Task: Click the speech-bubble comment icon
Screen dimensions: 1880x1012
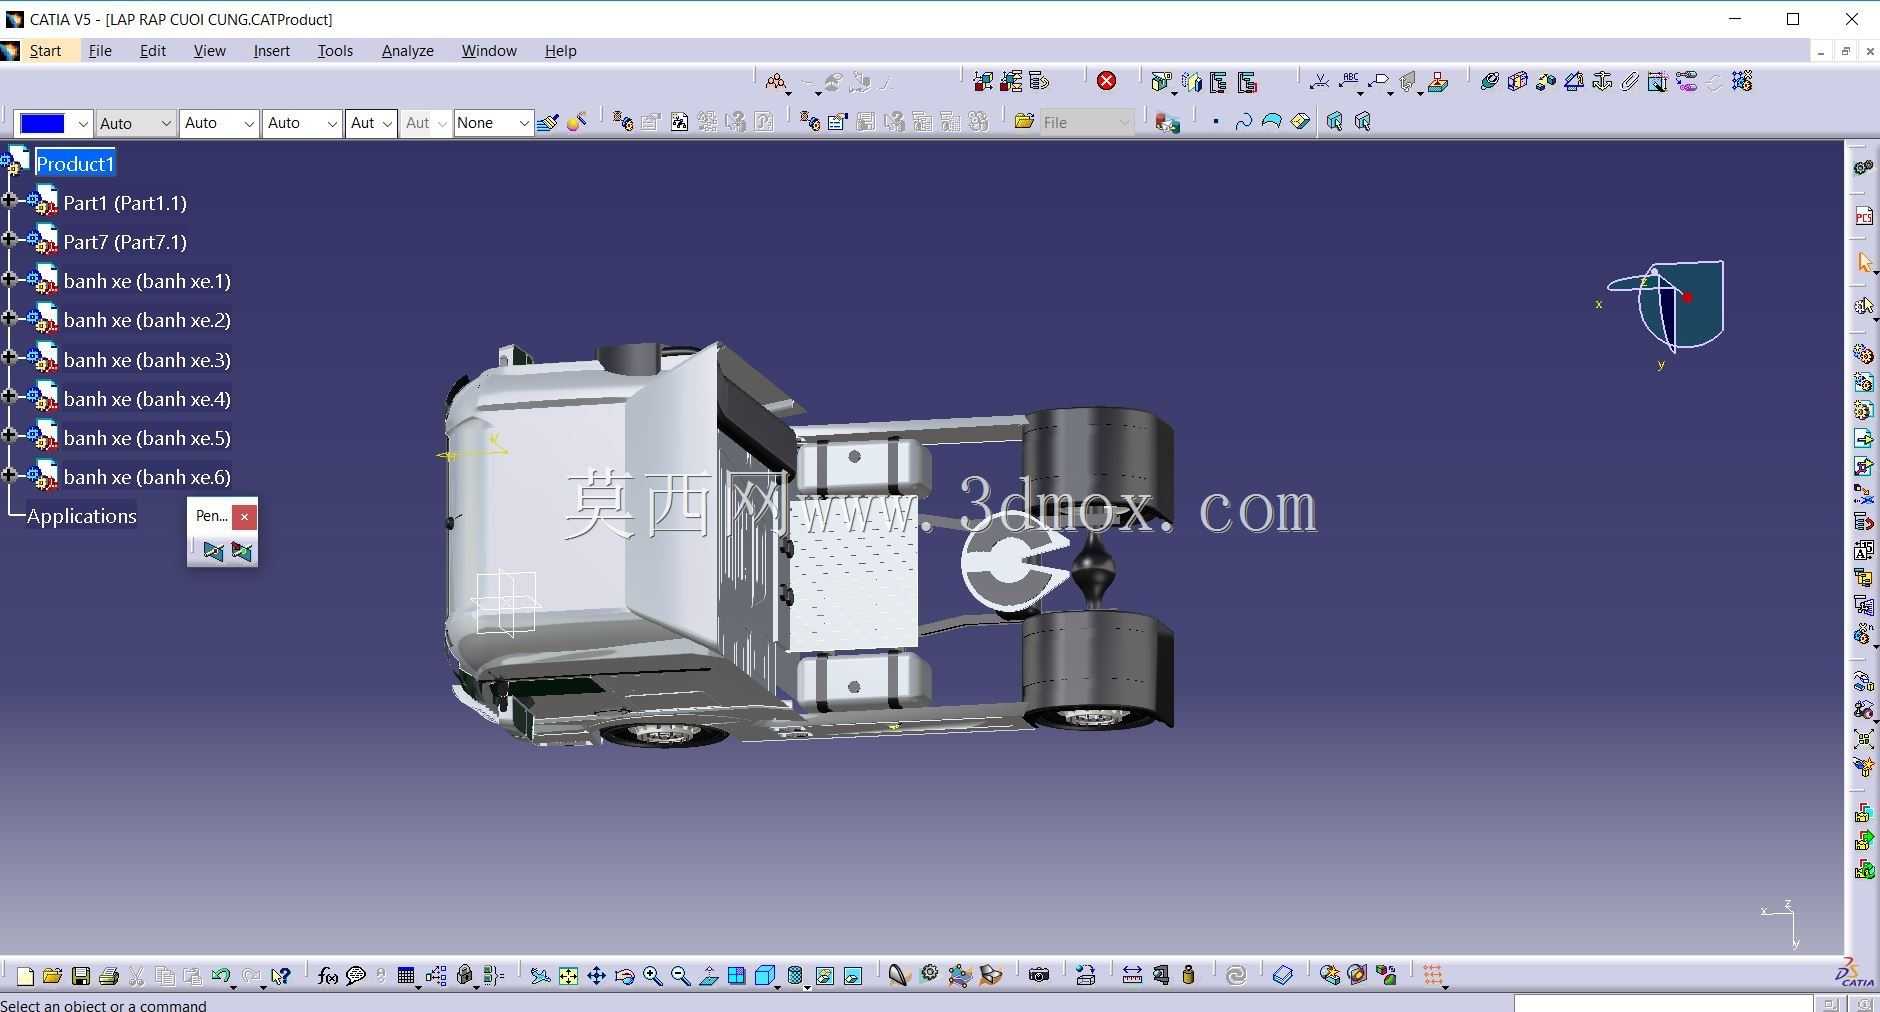Action: pyautogui.click(x=355, y=976)
